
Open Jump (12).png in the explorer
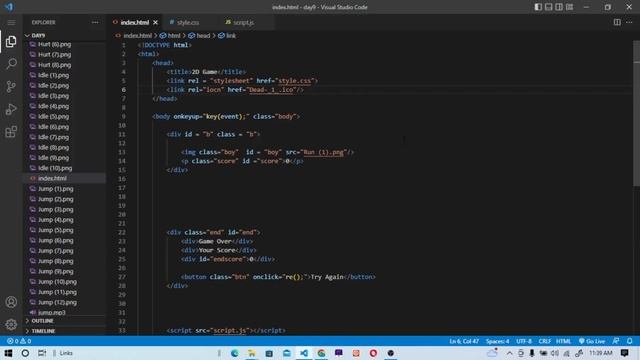[x=57, y=302]
